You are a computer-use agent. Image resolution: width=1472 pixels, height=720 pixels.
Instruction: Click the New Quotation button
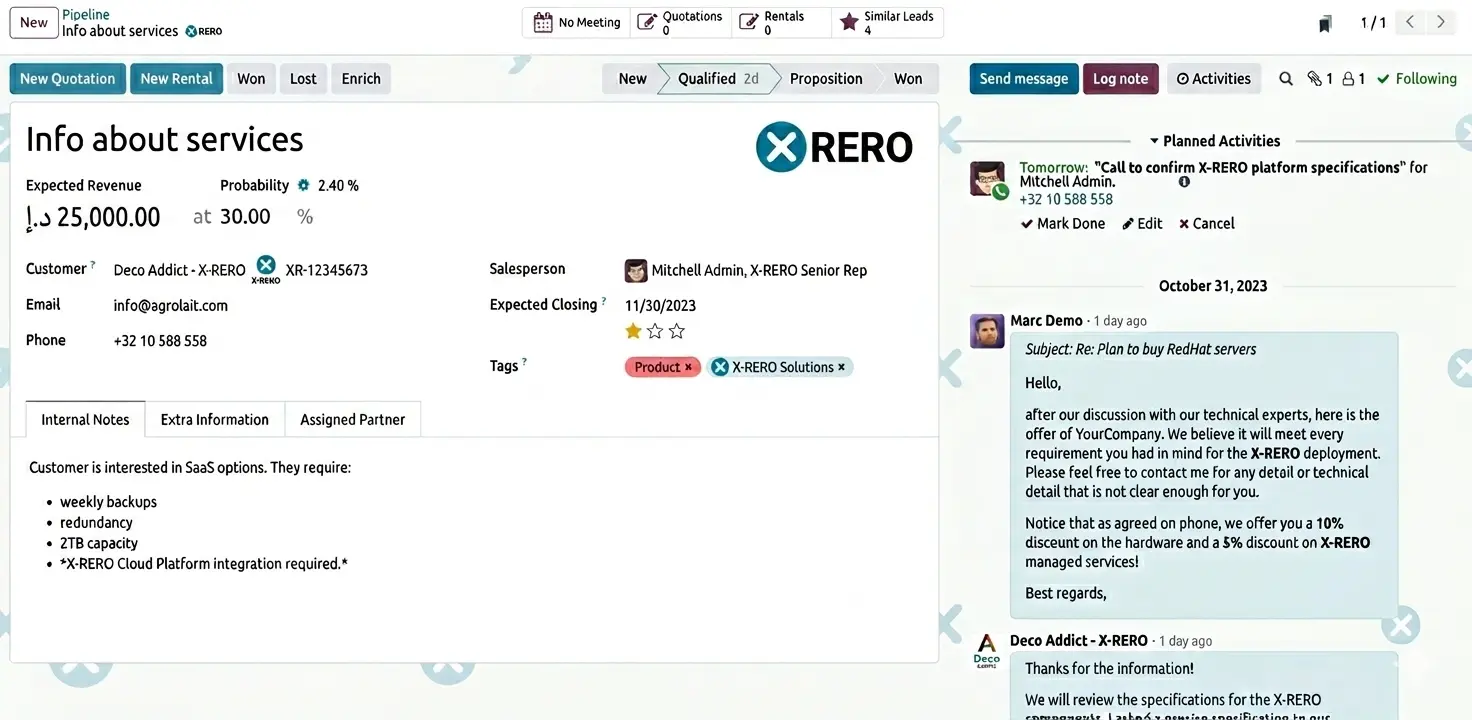pos(67,79)
